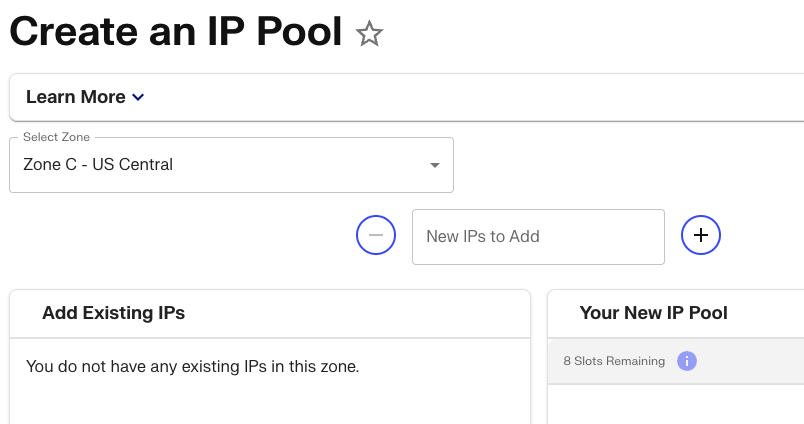
Task: Click blank area inside Add Existing IPs panel
Action: [x=270, y=403]
